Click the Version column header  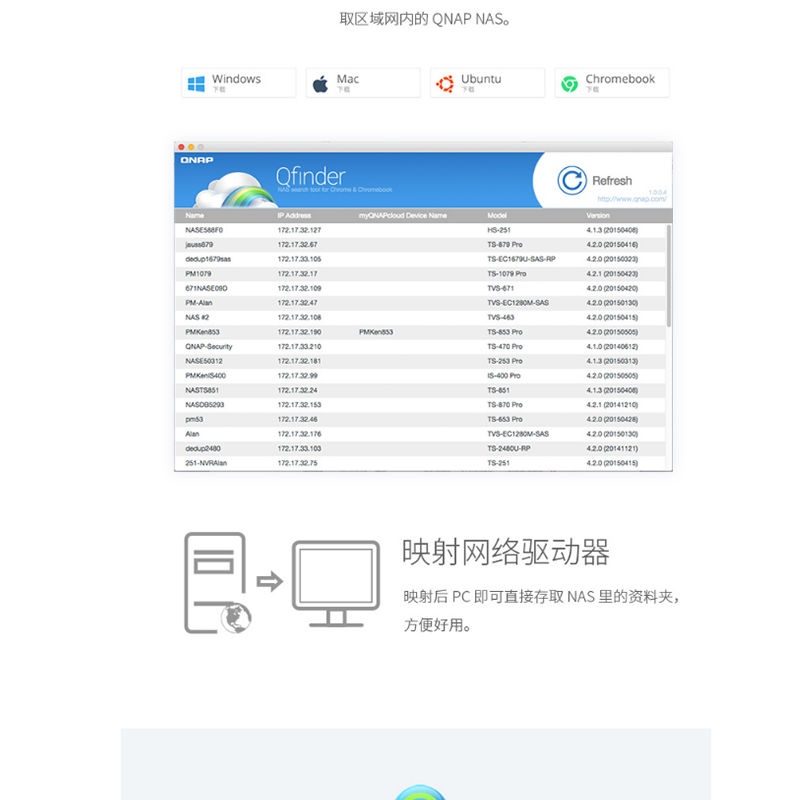click(597, 215)
